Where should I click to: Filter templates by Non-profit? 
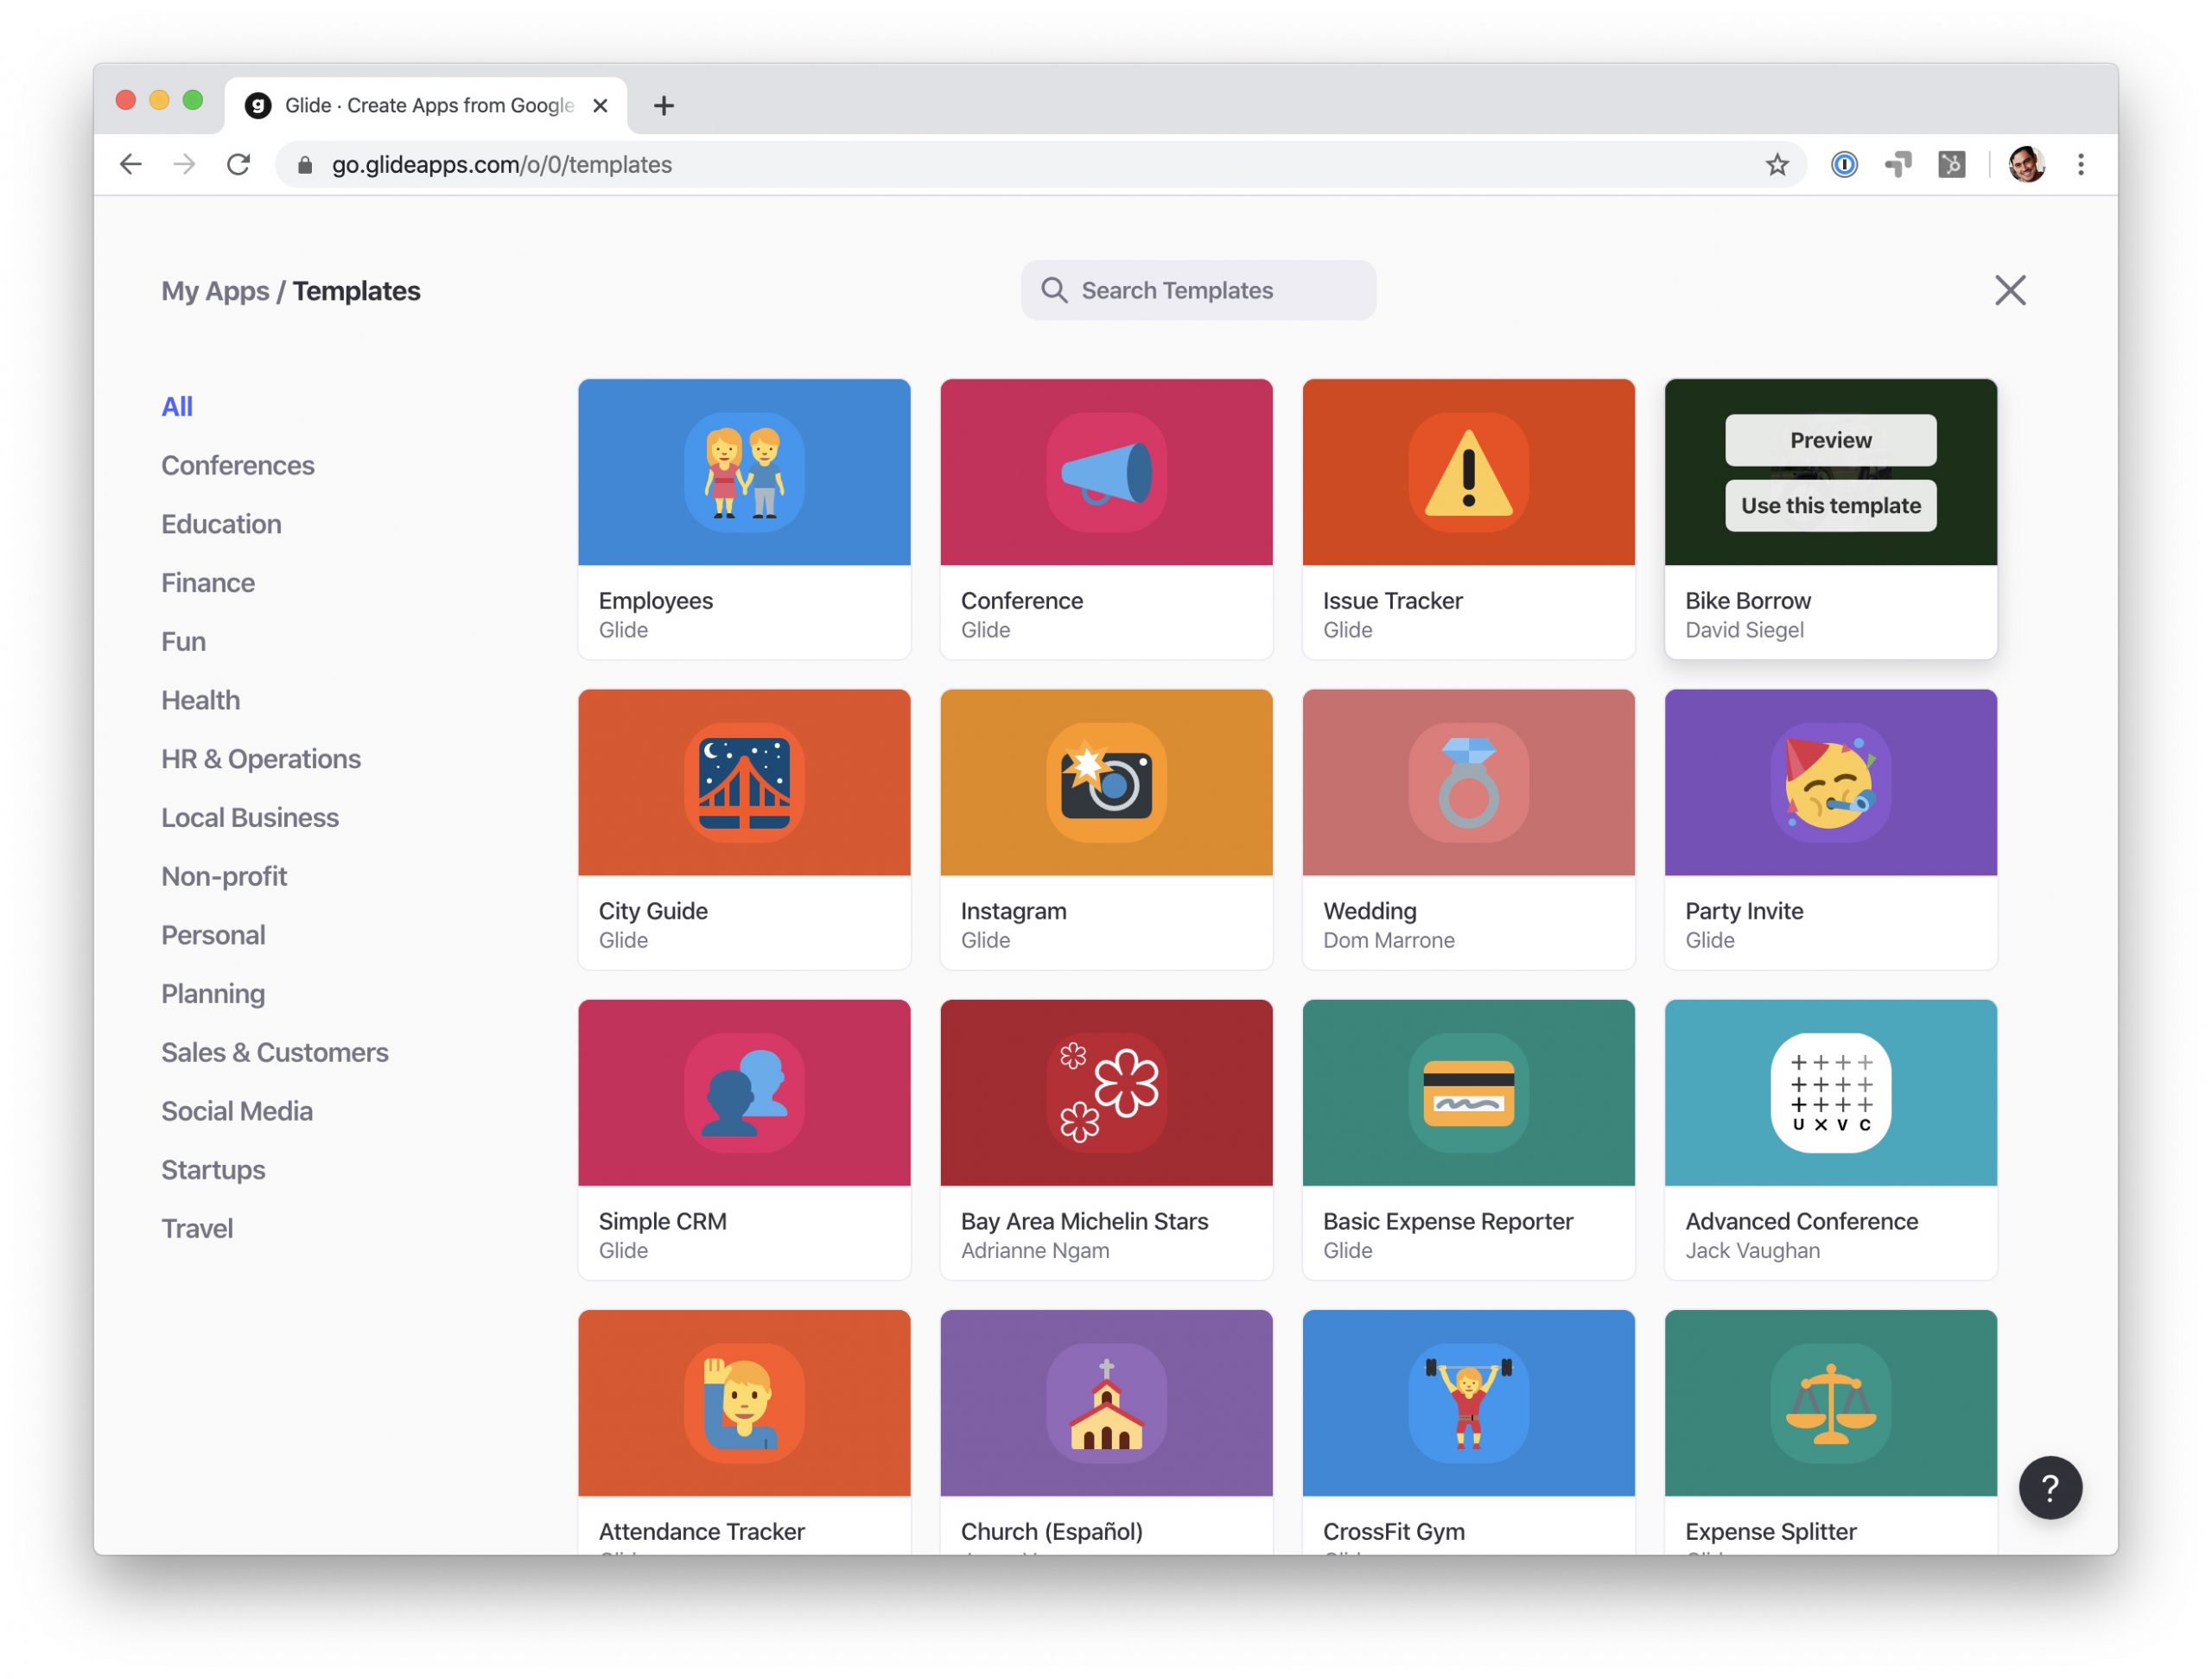224,876
